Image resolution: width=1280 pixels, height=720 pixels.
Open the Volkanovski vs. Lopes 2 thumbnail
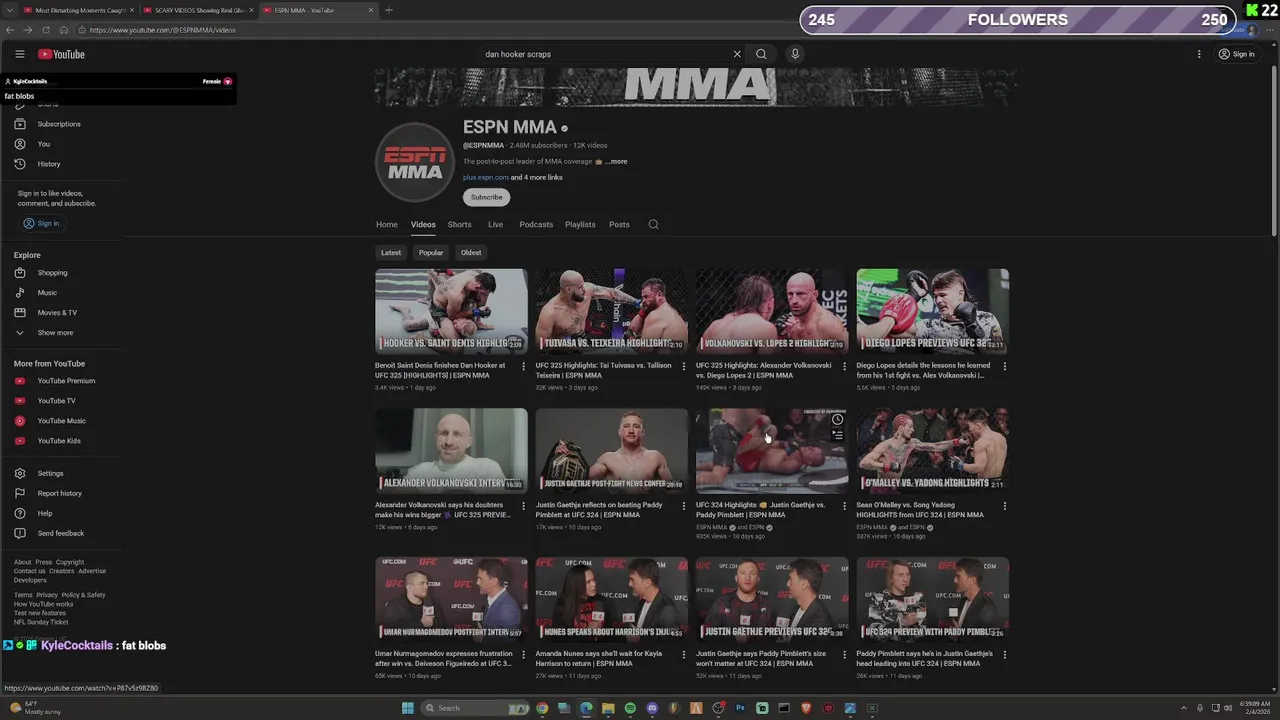coord(772,311)
